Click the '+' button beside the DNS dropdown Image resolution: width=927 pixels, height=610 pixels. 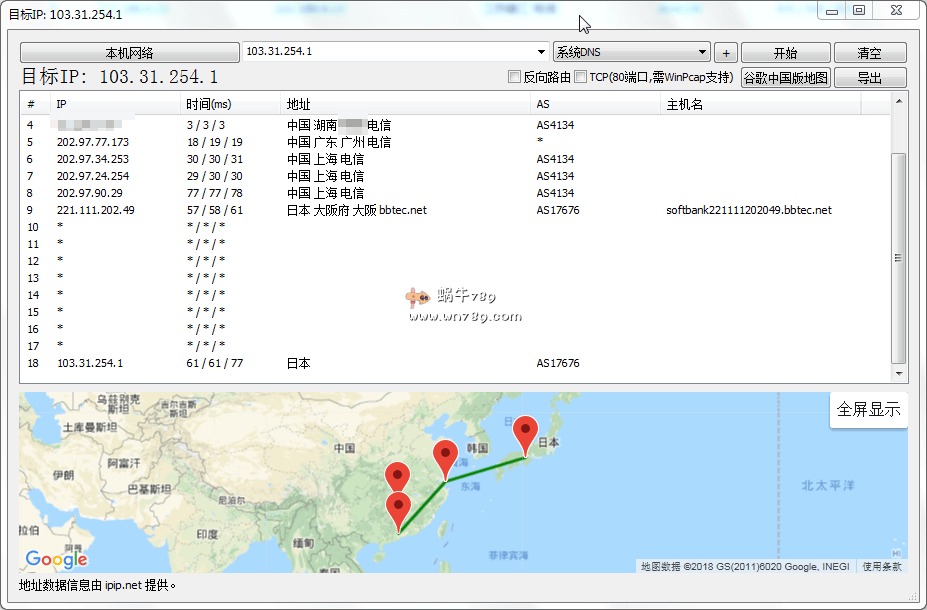coord(725,52)
